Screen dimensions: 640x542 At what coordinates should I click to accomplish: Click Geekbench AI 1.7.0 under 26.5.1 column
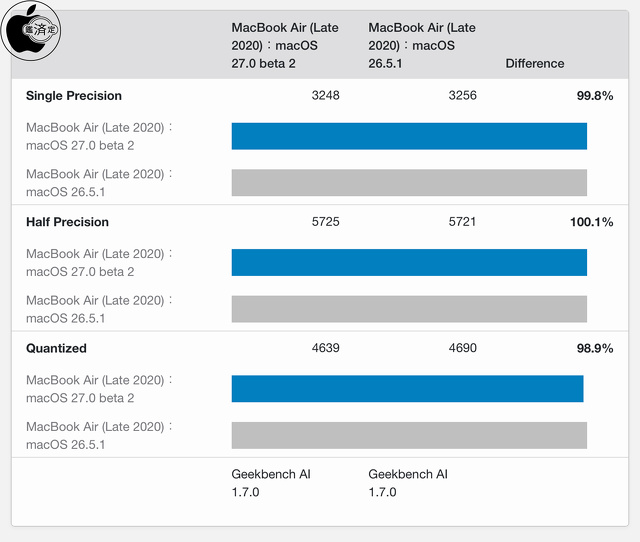pos(408,483)
